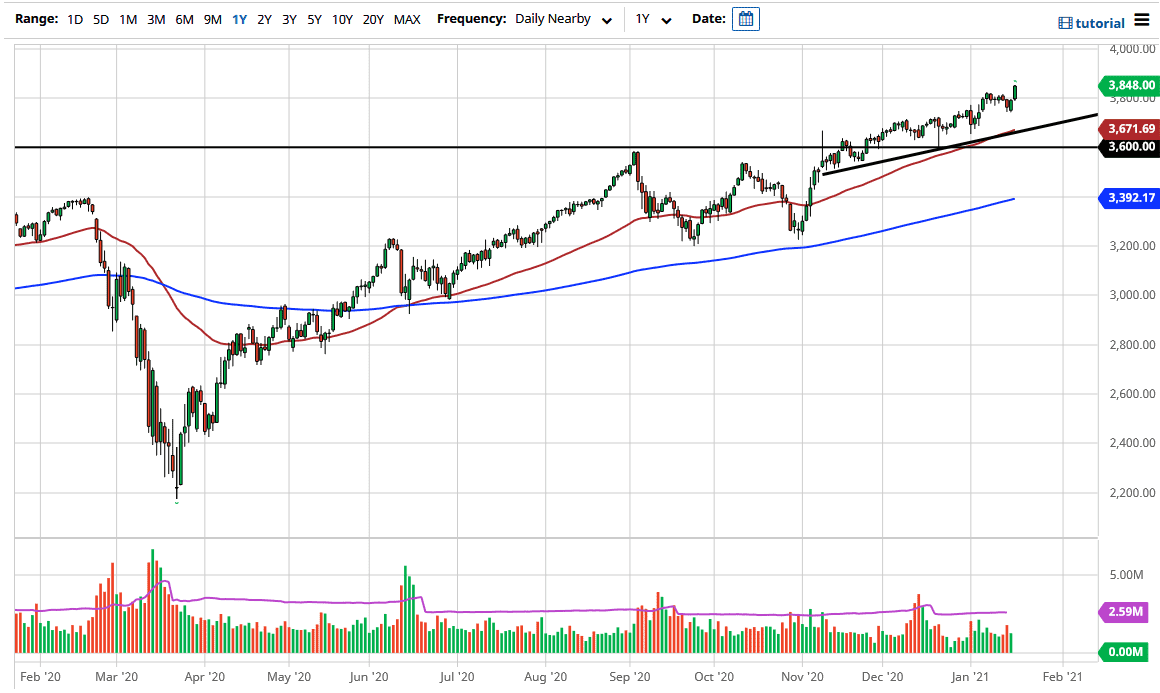Select the 9M range
This screenshot has width=1160, height=693.
[211, 19]
